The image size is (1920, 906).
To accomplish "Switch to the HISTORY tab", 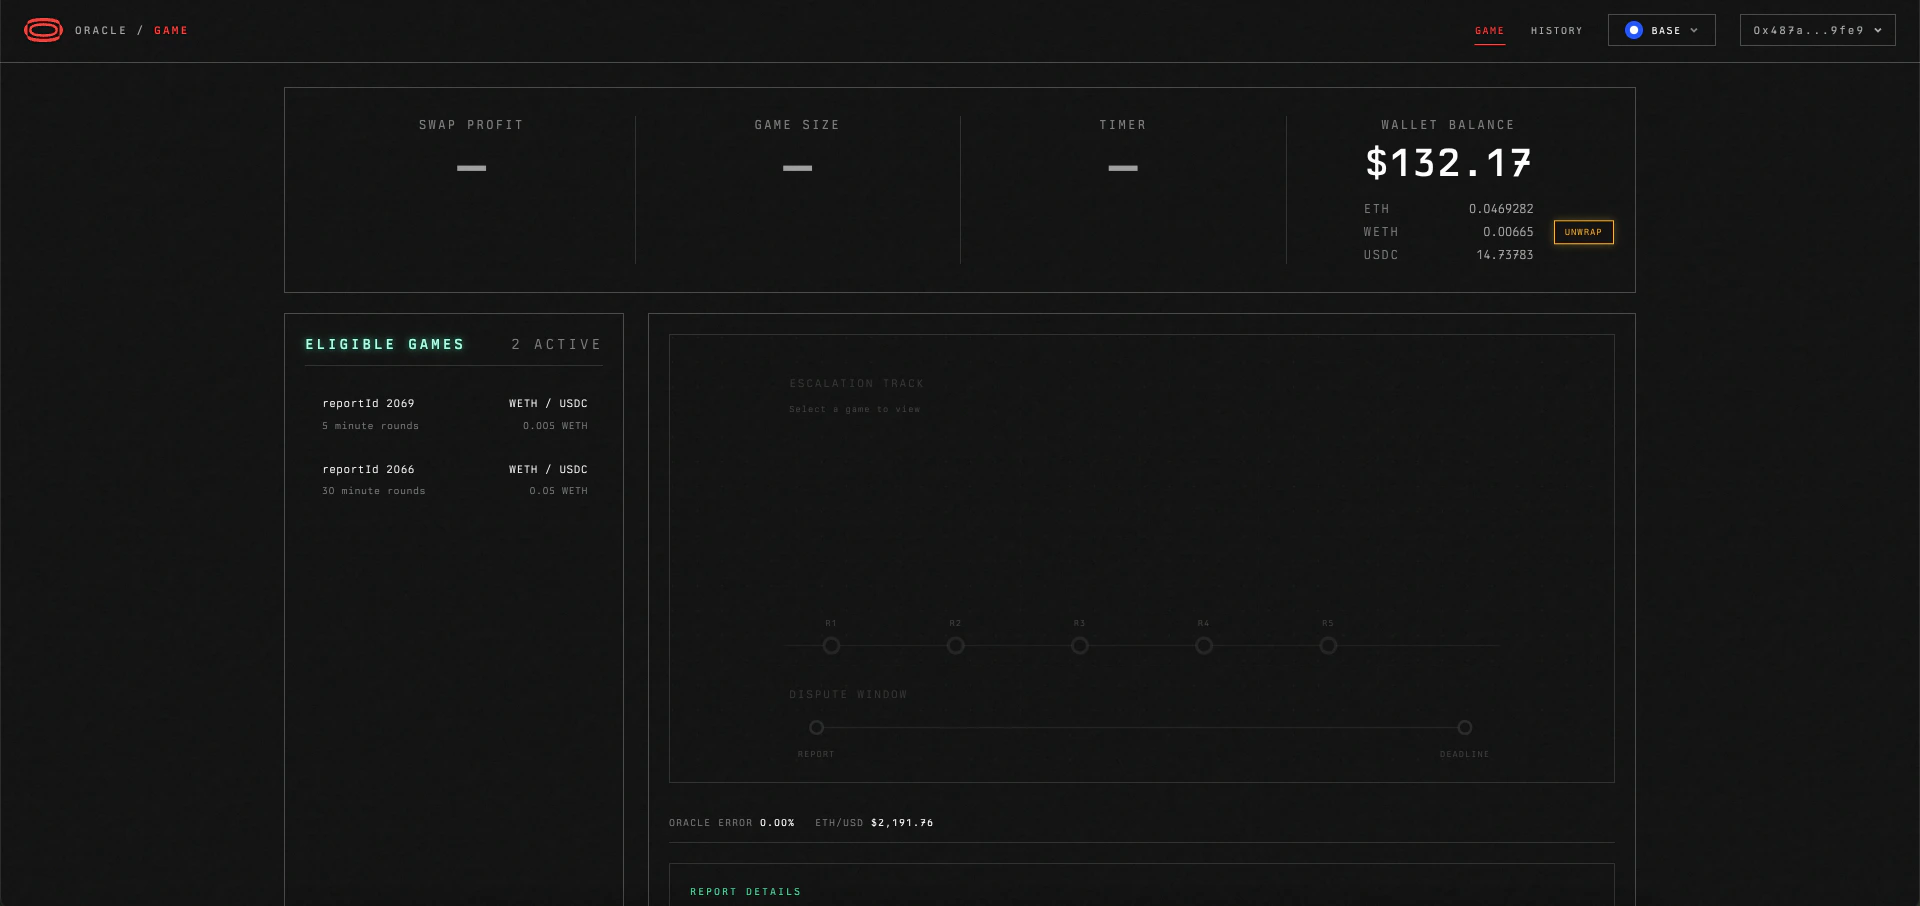I will (1556, 31).
